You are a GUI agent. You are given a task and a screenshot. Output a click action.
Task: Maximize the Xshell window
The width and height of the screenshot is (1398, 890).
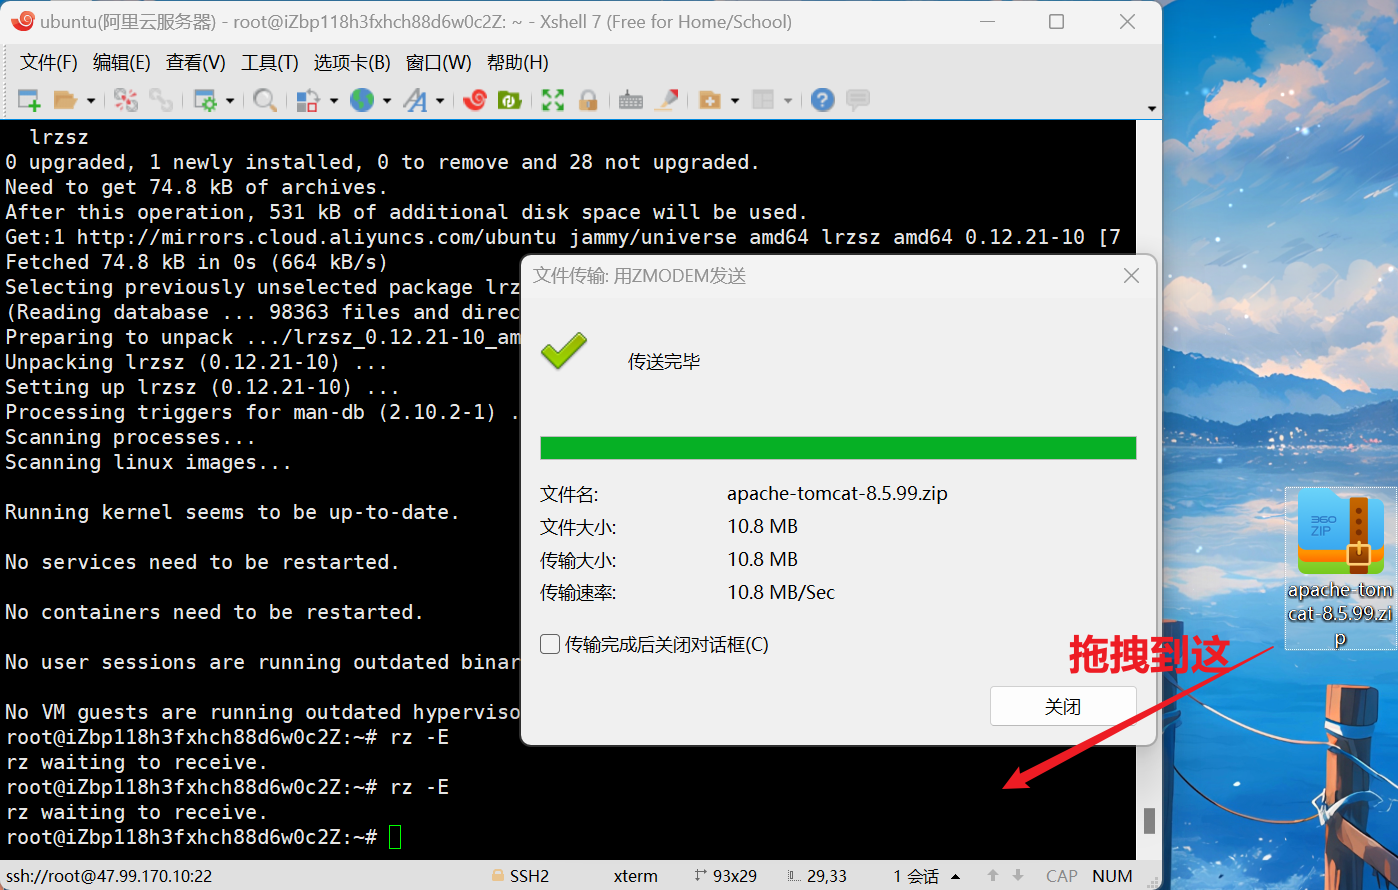pos(1056,21)
